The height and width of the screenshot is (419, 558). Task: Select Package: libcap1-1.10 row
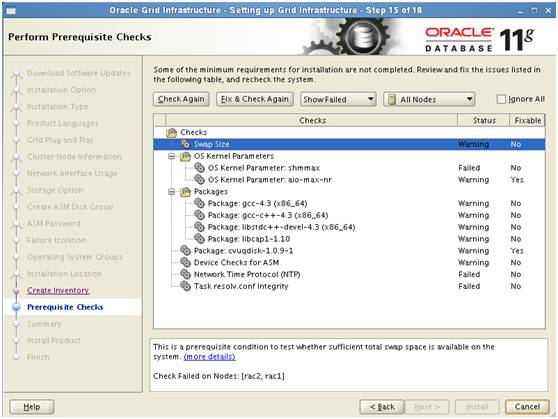coord(349,239)
